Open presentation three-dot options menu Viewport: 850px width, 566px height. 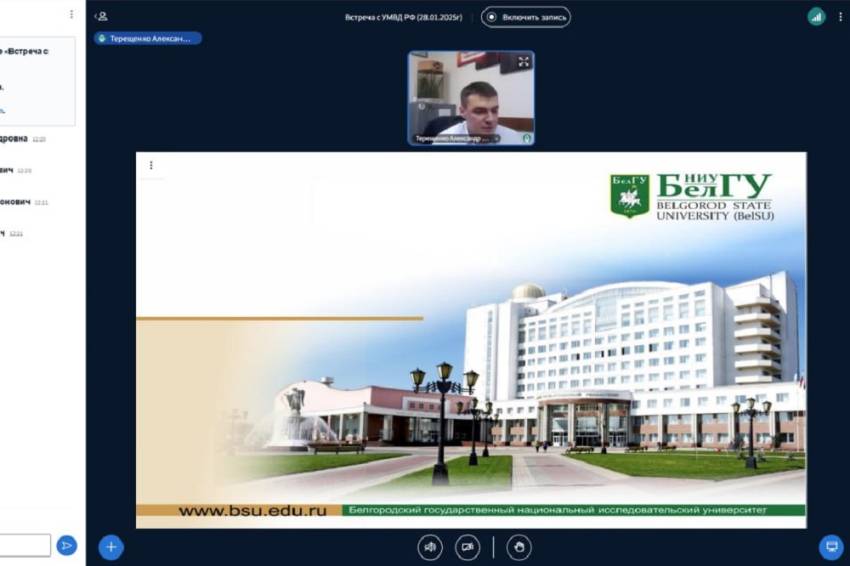coord(151,165)
